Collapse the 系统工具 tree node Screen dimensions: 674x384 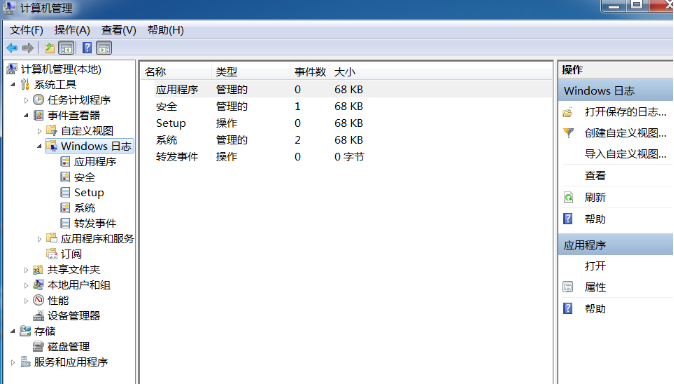tap(13, 85)
